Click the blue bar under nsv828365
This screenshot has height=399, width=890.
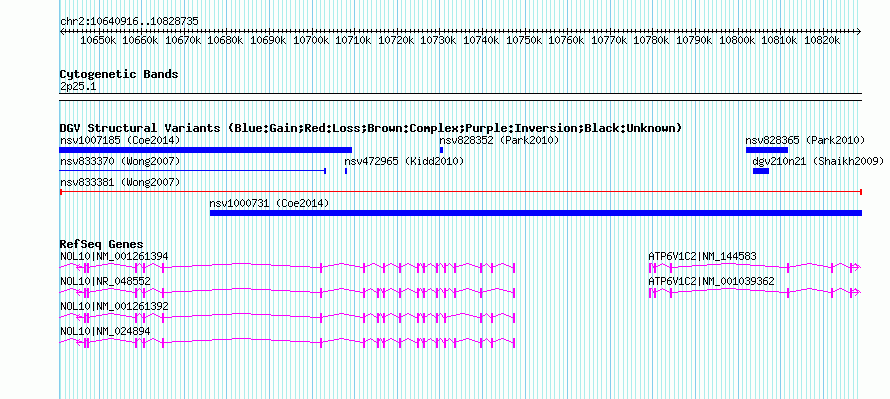766,150
